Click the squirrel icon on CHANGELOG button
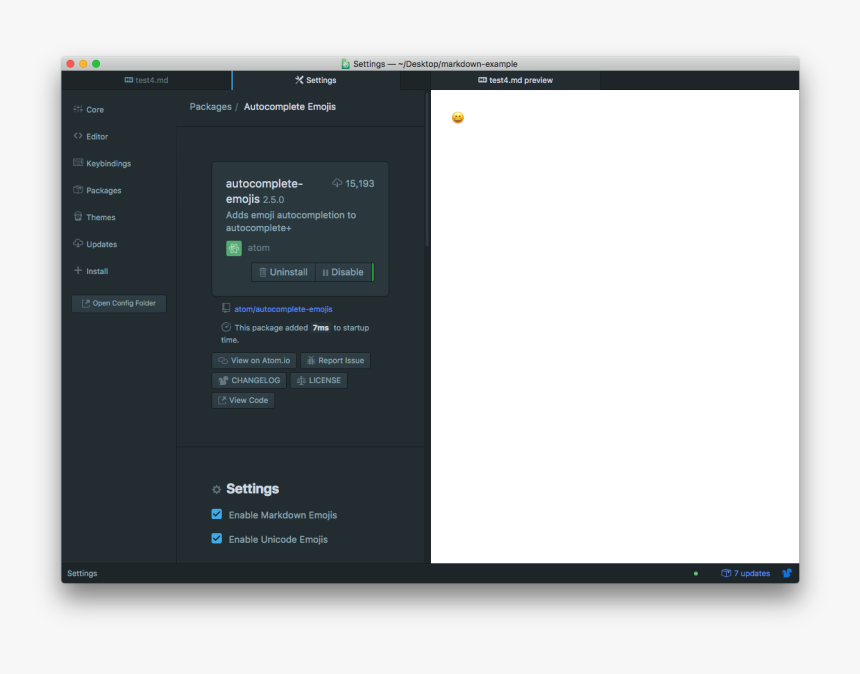Image resolution: width=860 pixels, height=674 pixels. 223,381
